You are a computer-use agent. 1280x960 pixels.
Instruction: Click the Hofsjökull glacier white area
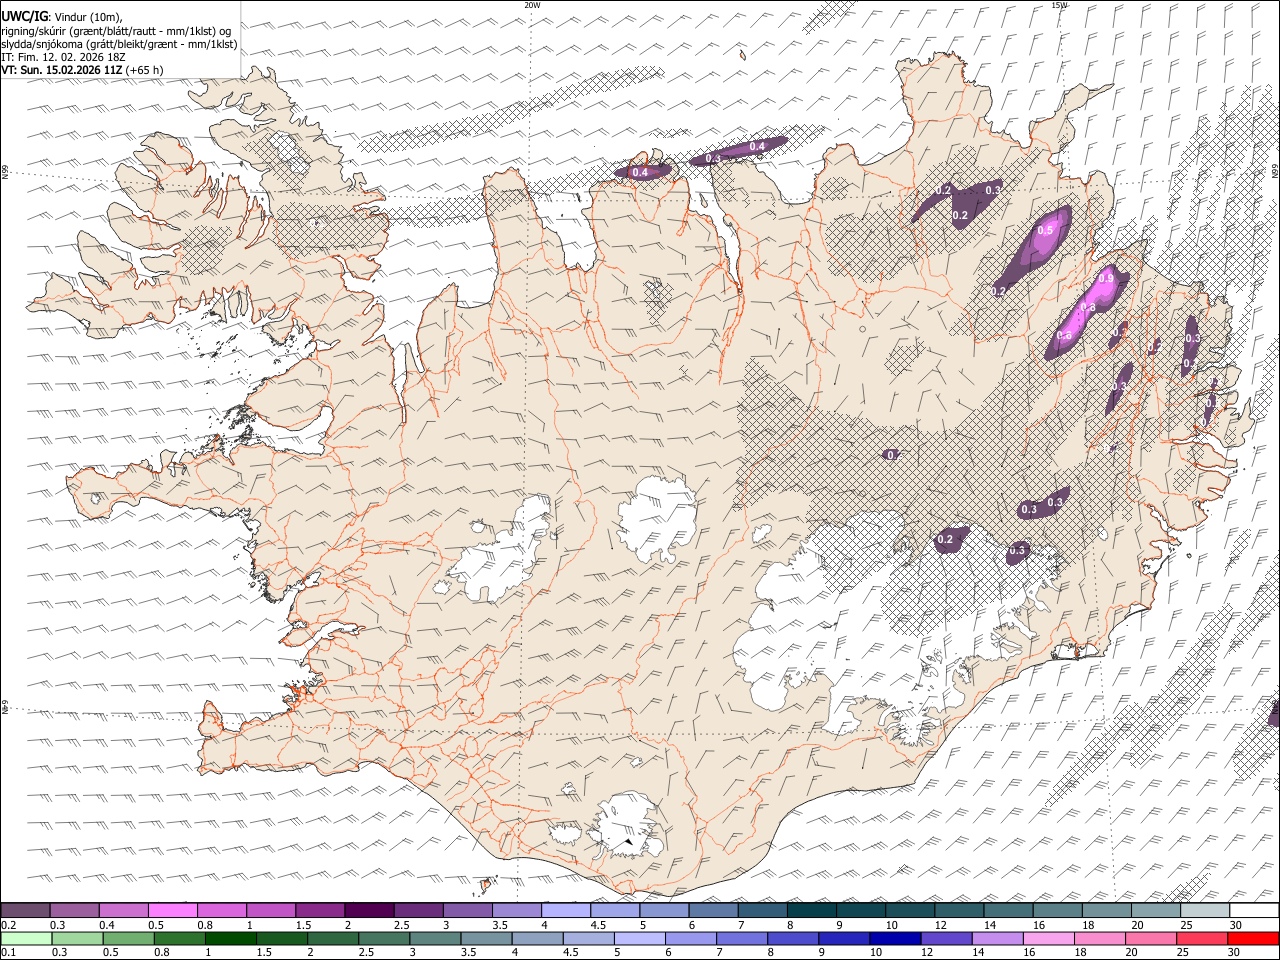pos(657,517)
